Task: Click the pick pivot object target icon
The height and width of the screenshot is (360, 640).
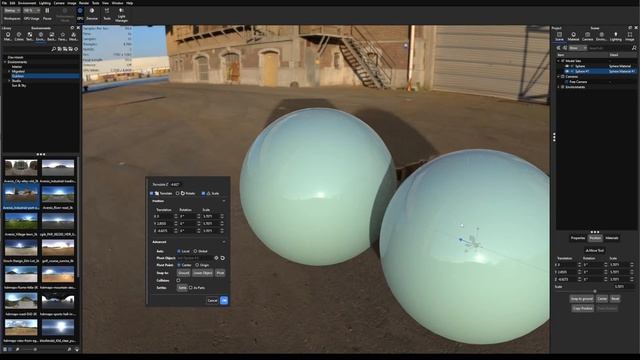Action: 216,258
